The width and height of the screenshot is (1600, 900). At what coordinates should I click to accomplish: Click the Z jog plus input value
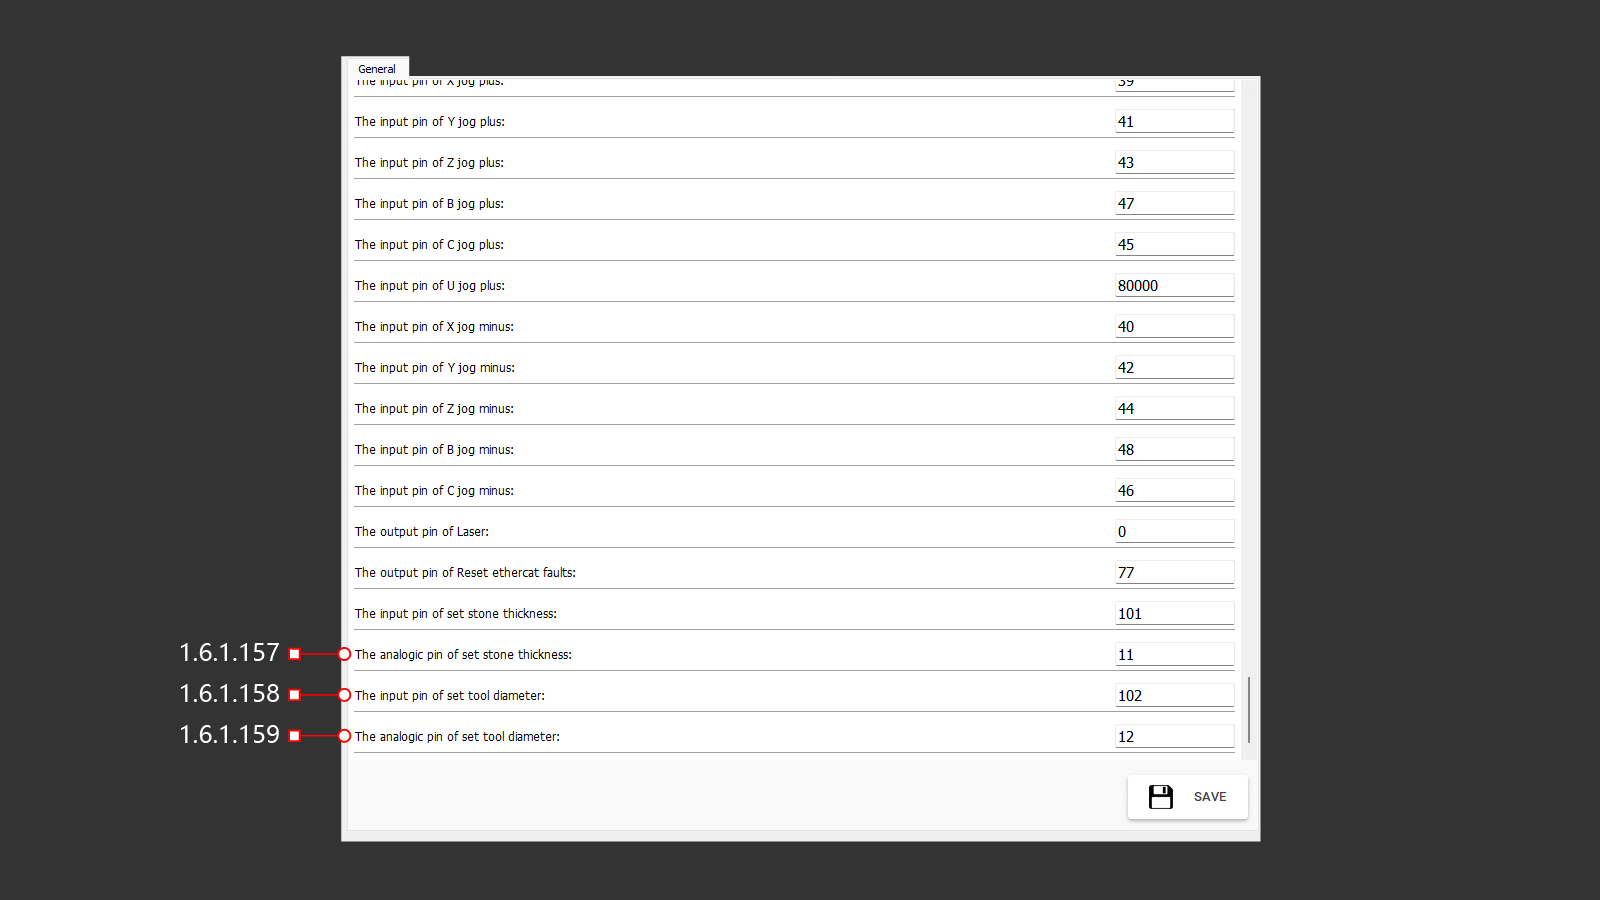[x=1173, y=163]
